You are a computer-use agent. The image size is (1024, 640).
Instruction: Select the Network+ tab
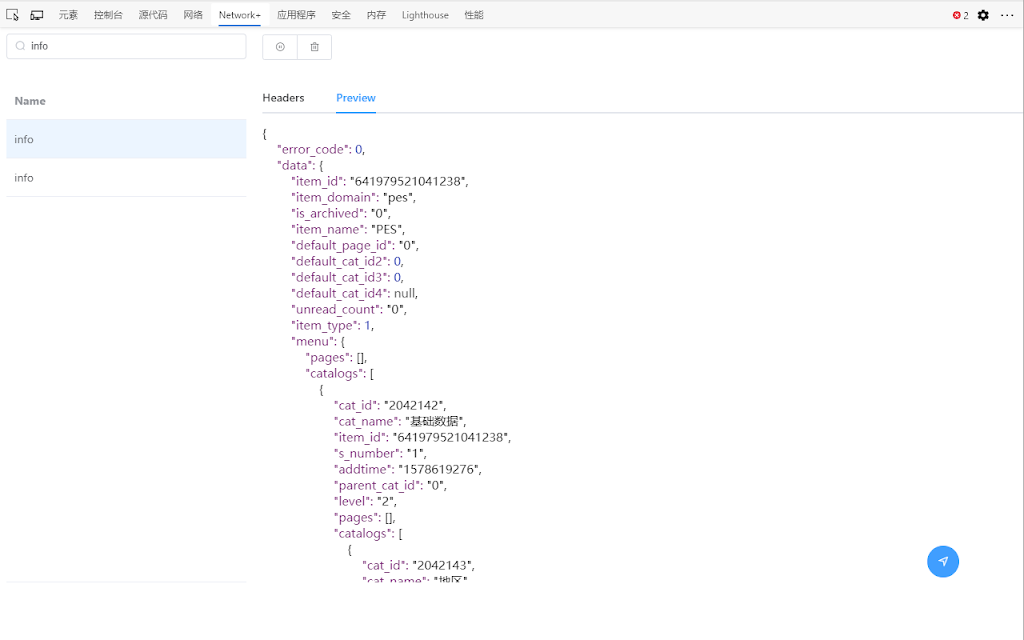coord(240,14)
